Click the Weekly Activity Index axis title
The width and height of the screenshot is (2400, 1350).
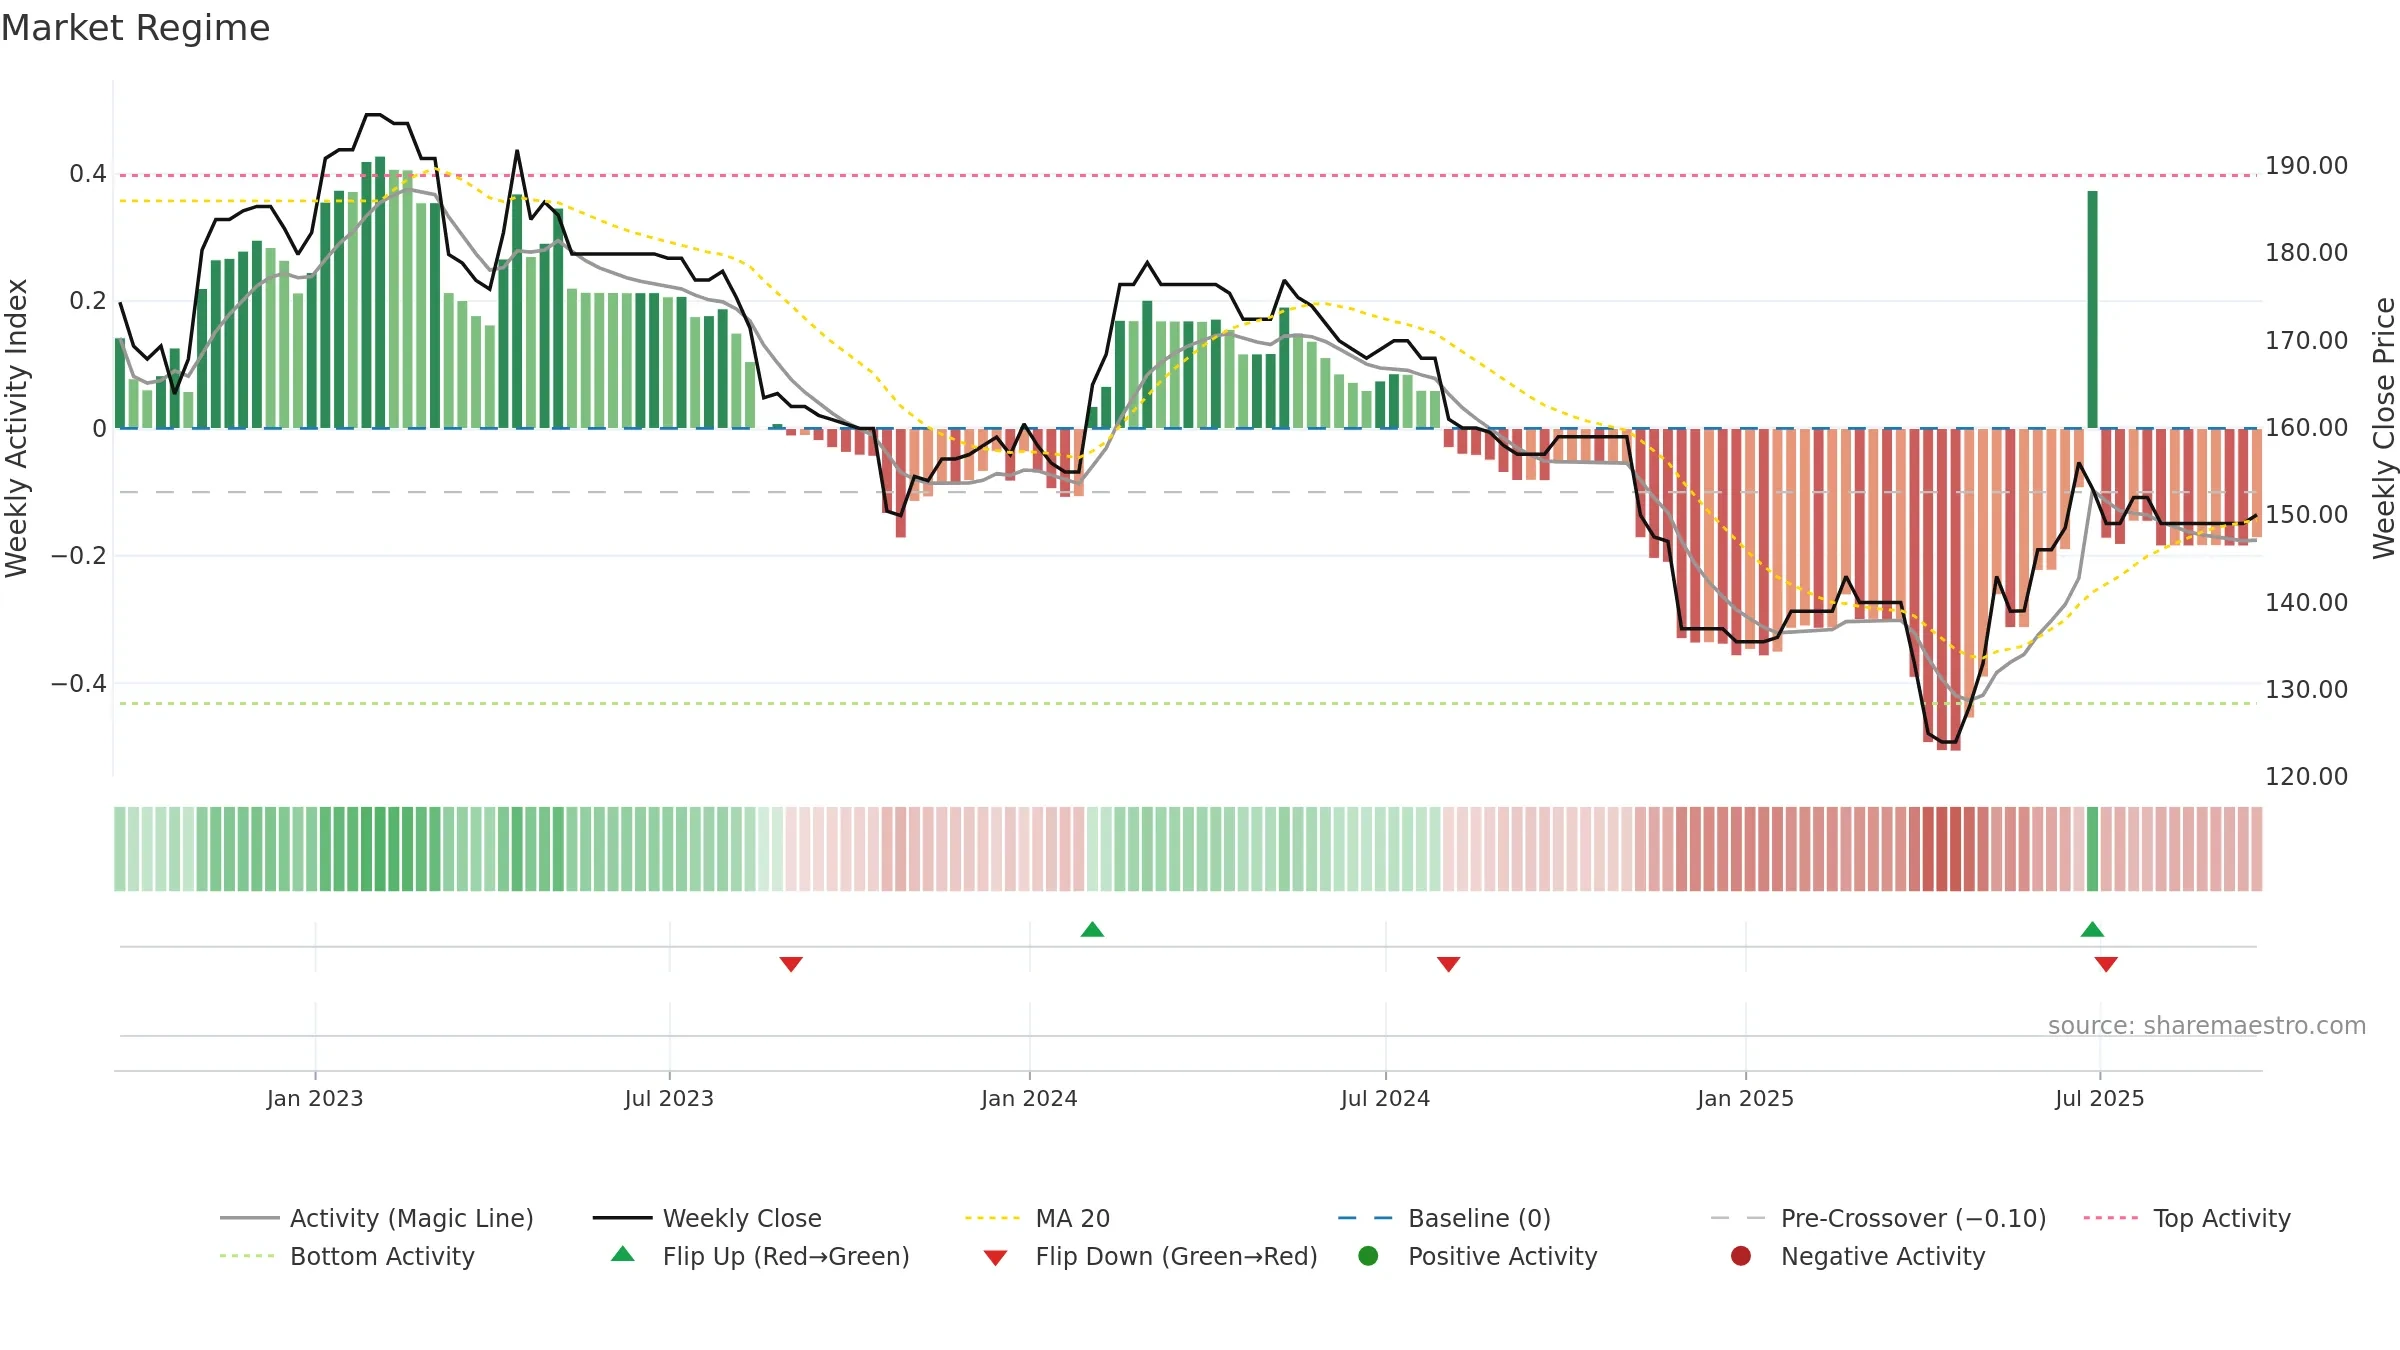pos(16,428)
